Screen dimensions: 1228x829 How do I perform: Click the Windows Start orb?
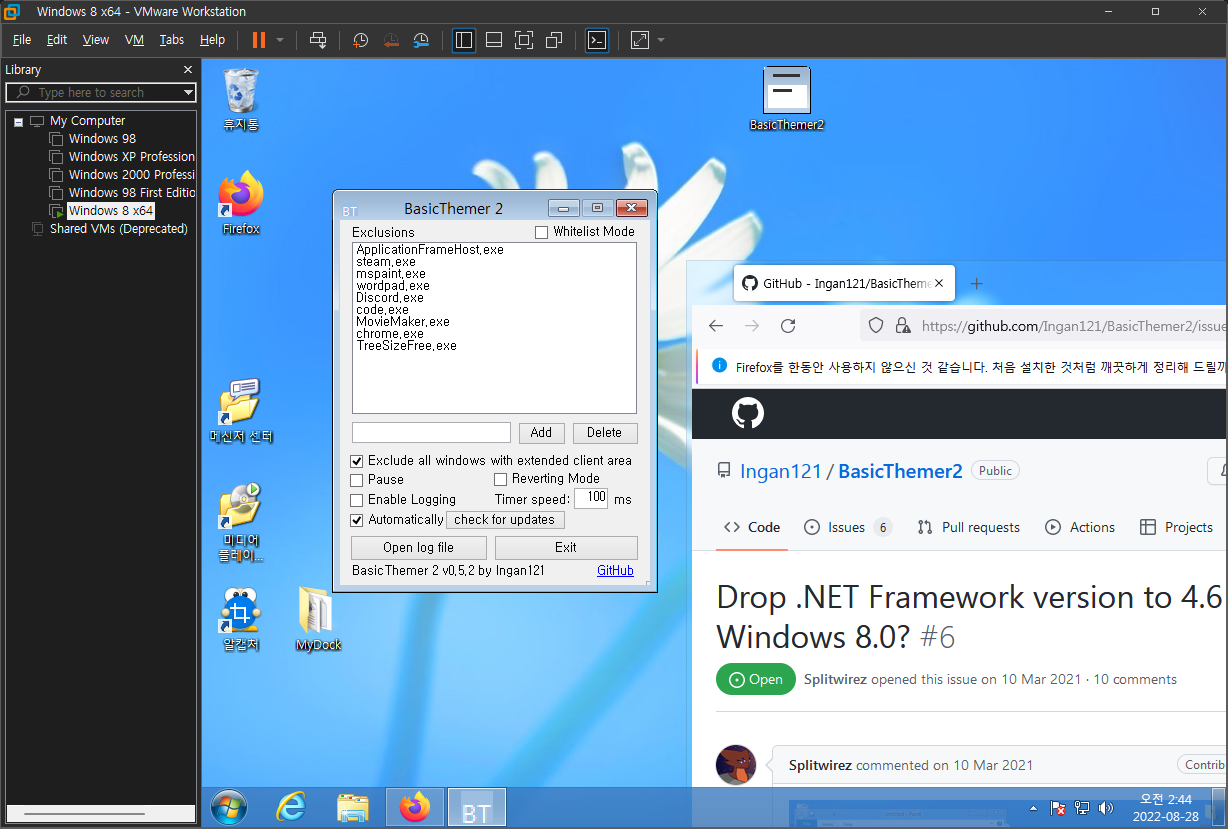(229, 807)
